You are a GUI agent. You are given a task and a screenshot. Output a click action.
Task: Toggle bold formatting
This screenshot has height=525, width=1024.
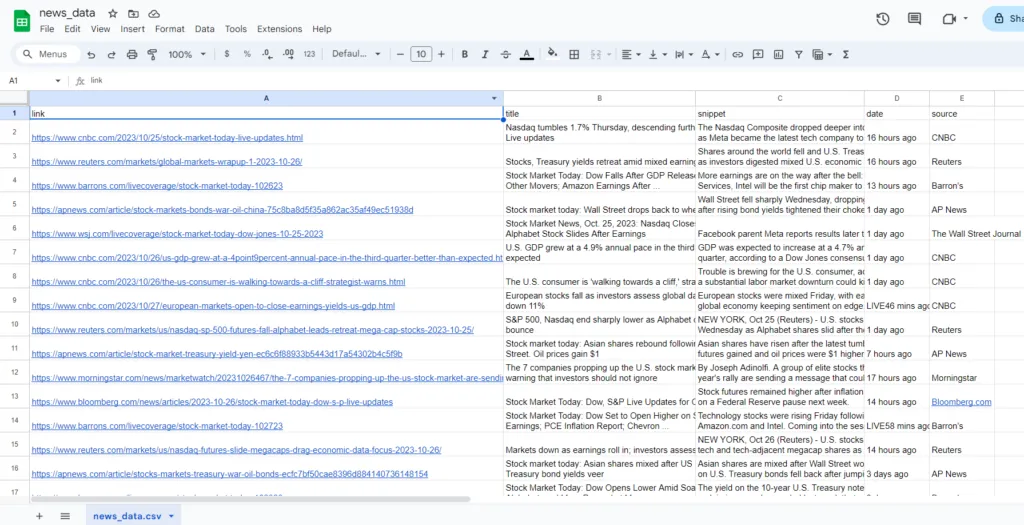(x=464, y=54)
